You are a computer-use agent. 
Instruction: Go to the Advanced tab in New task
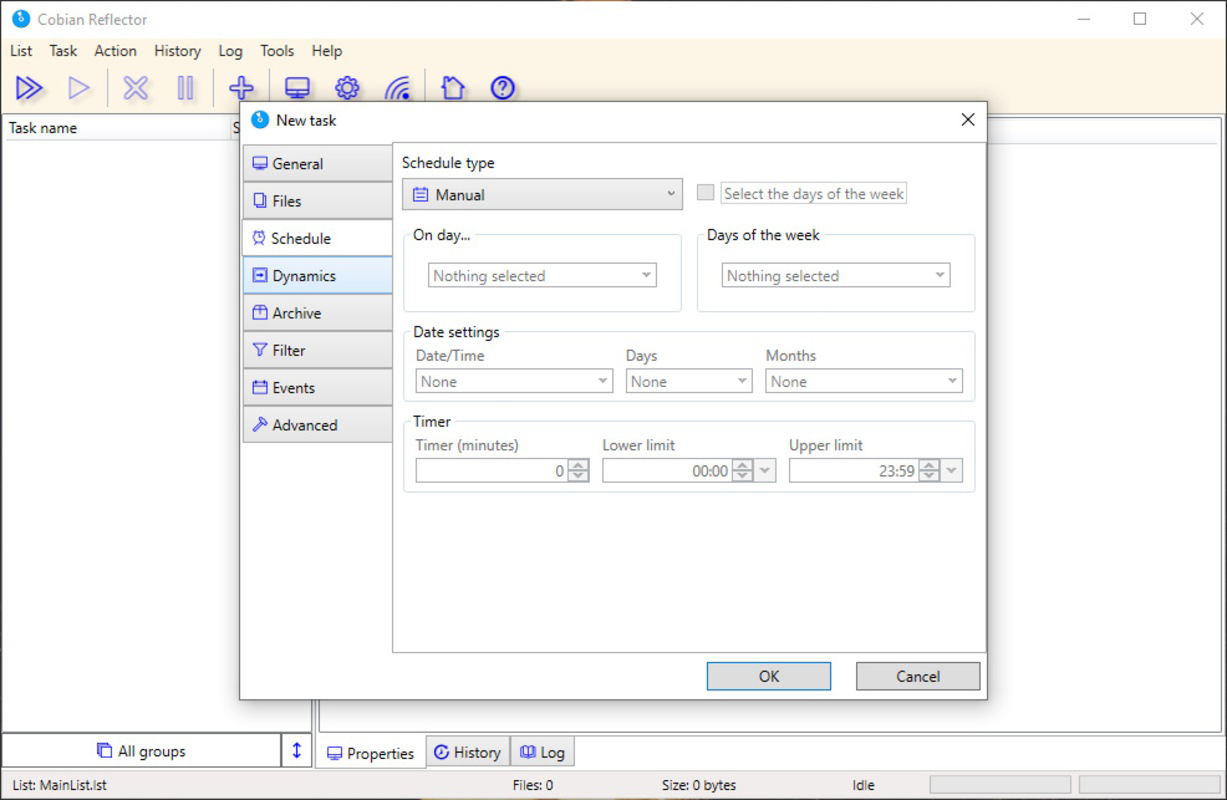(x=317, y=425)
